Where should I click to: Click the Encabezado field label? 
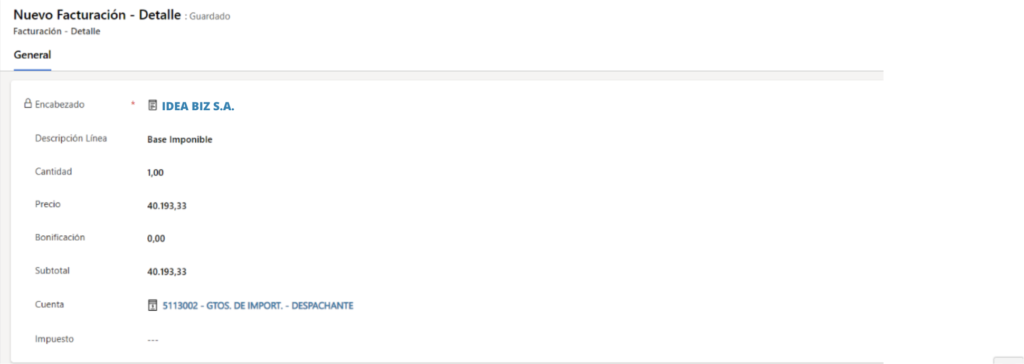point(59,104)
